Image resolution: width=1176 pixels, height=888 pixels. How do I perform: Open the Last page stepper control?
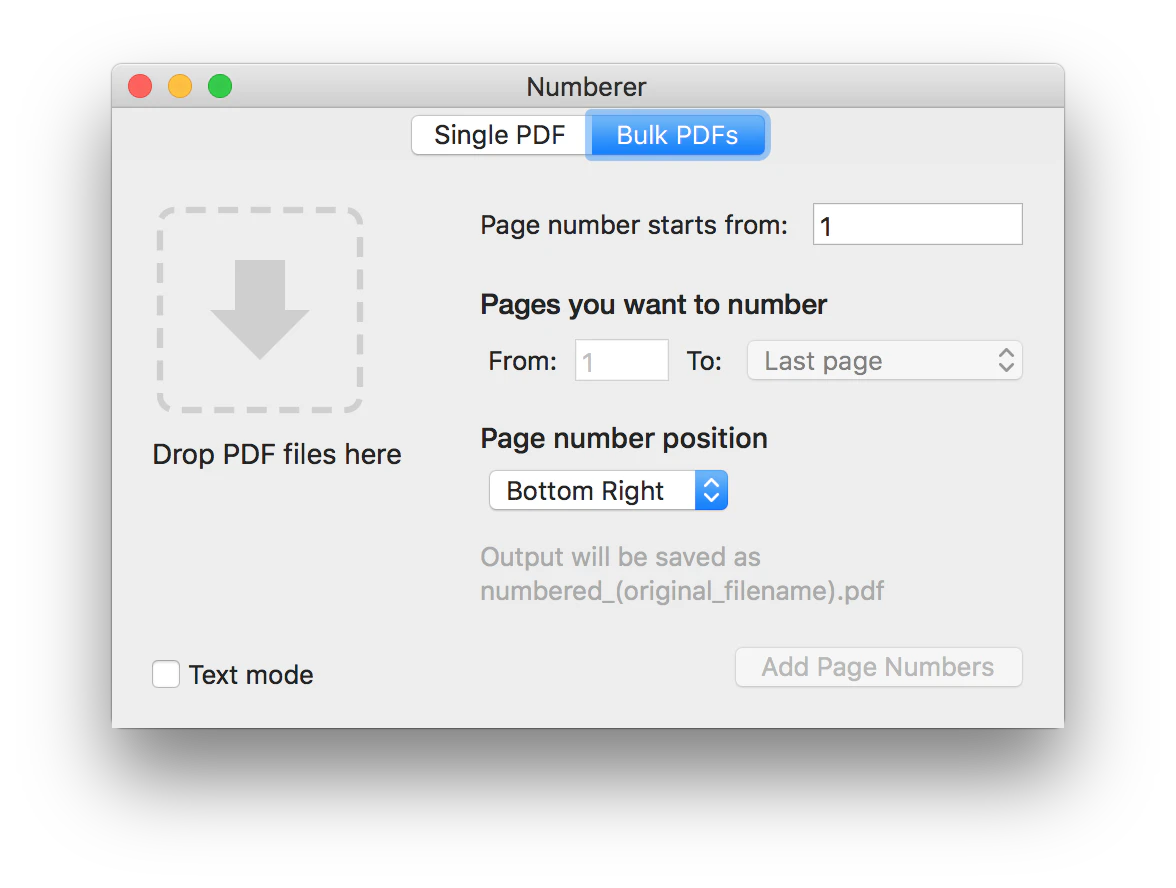[x=1007, y=360]
